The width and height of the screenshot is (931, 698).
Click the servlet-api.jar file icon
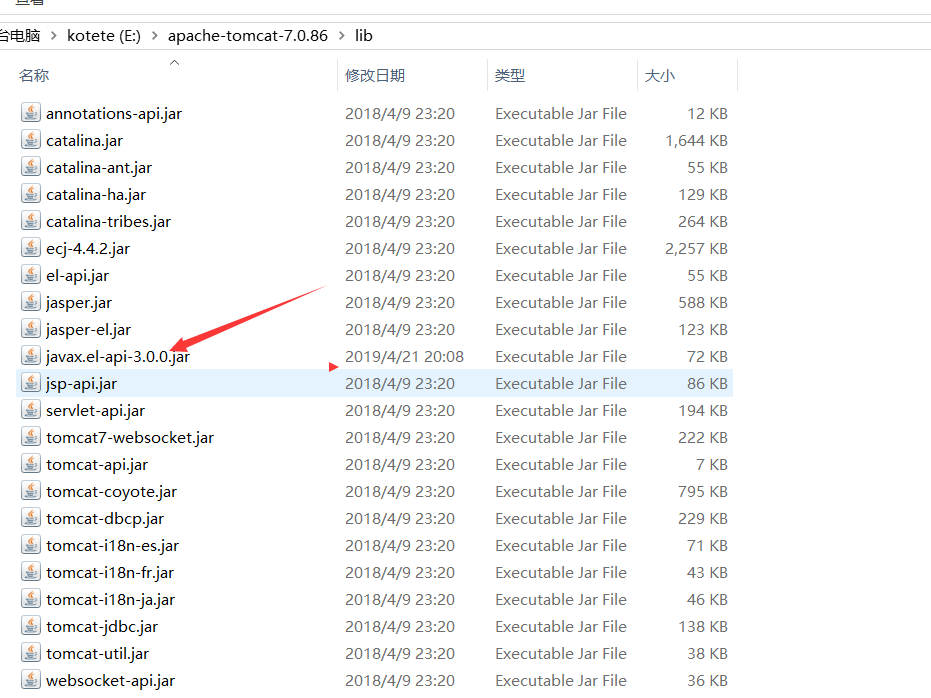point(31,410)
